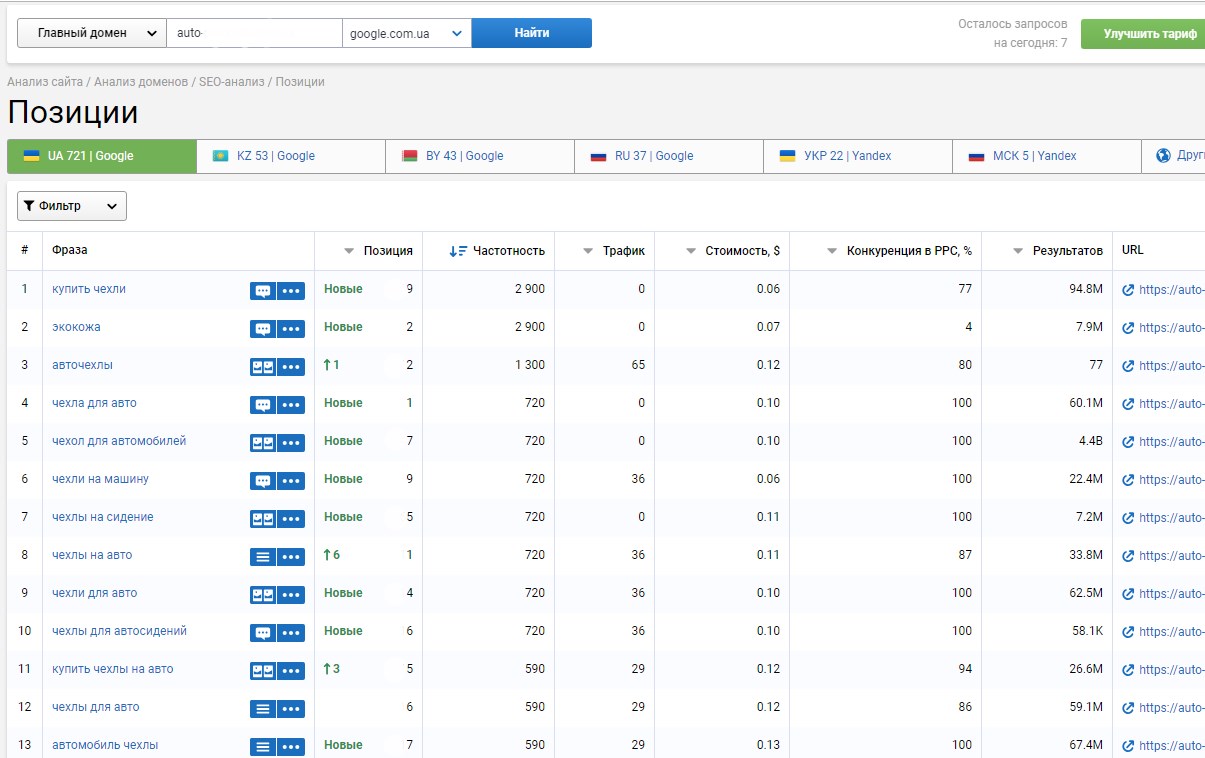Open three-dots menu for купить чехли
The image size is (1205, 758).
pyautogui.click(x=291, y=291)
